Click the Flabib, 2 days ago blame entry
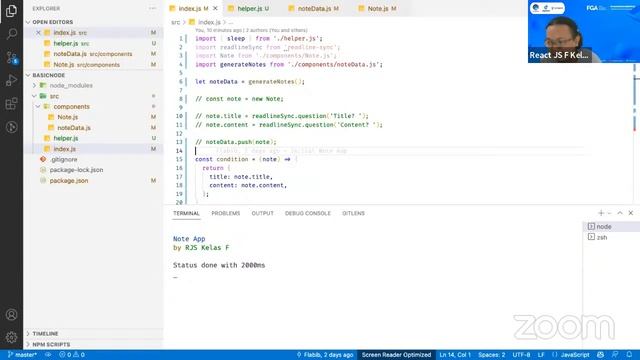This screenshot has width=640, height=360. click(x=324, y=355)
